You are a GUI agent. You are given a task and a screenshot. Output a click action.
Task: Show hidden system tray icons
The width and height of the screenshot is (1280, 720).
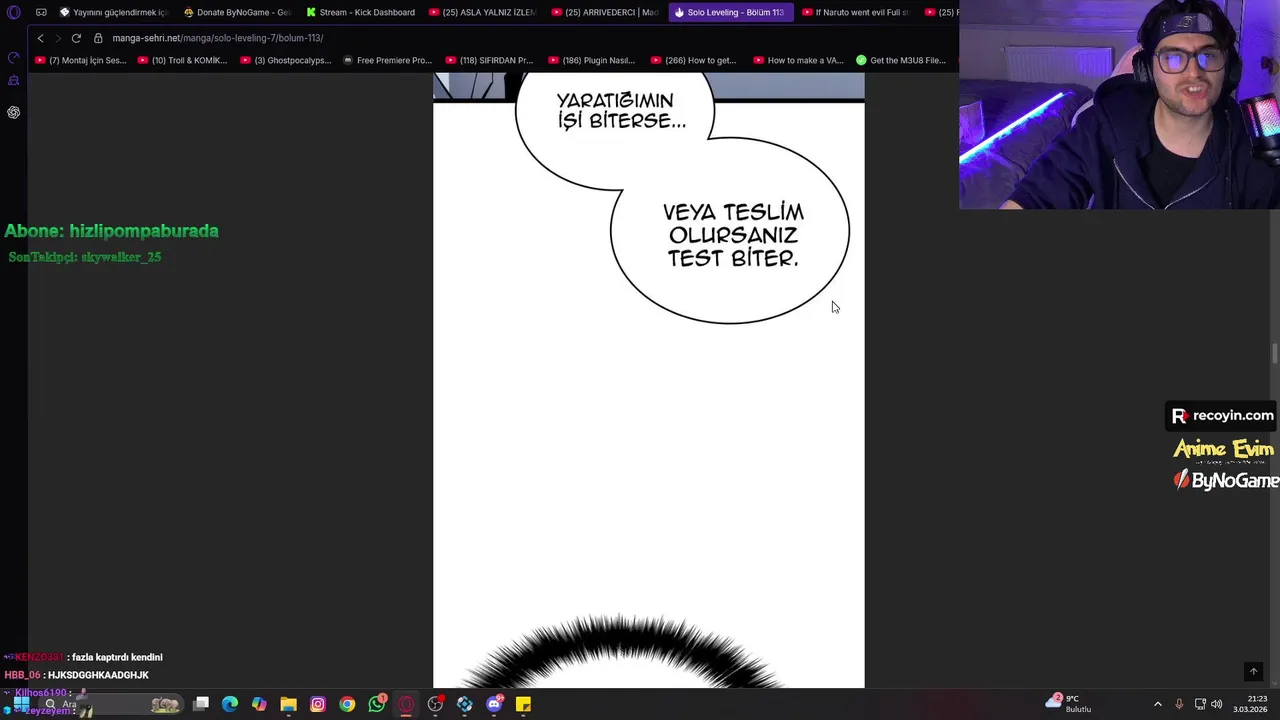click(1158, 704)
